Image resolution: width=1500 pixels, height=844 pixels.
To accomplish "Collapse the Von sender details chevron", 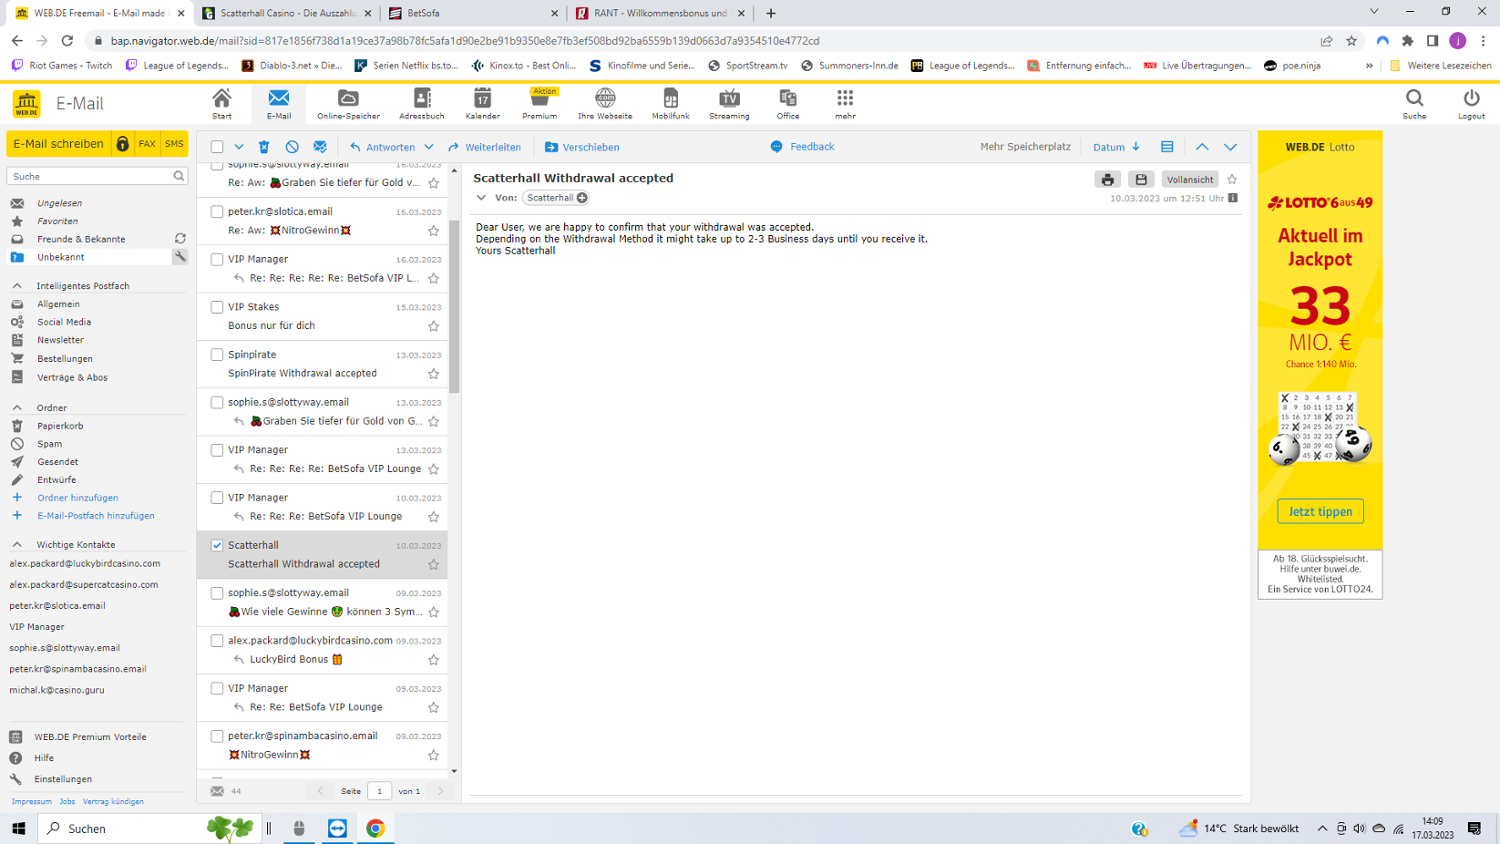I will point(483,197).
